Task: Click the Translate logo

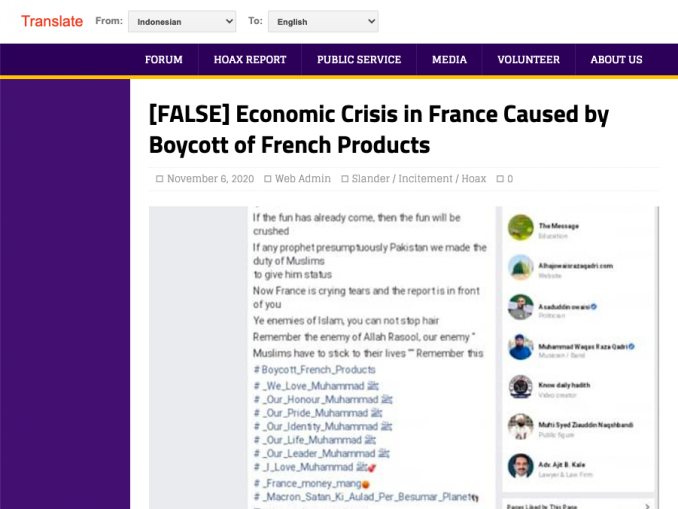Action: [x=52, y=21]
